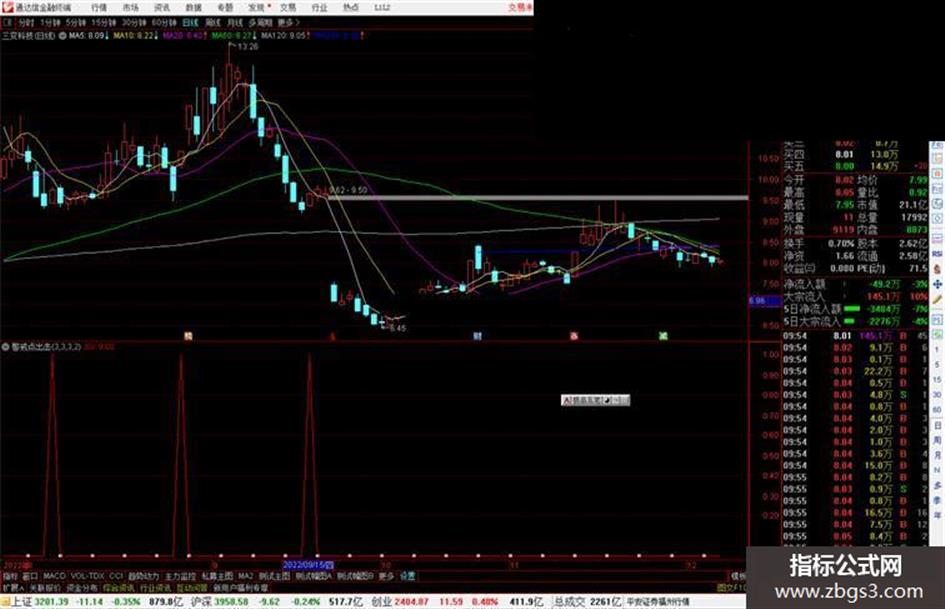Open the 行业 menu
The width and height of the screenshot is (945, 609).
click(319, 7)
